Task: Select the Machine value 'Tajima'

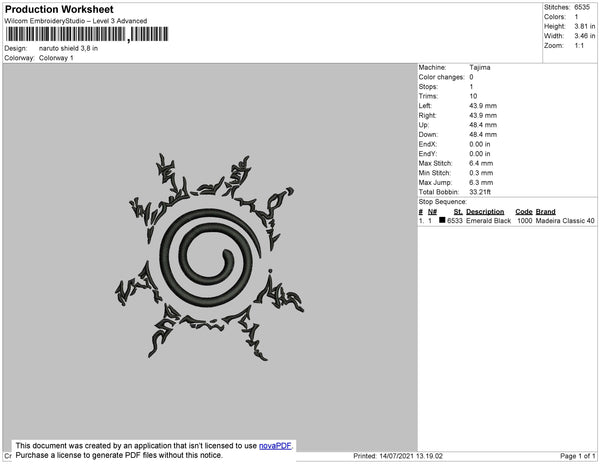Action: pos(479,67)
